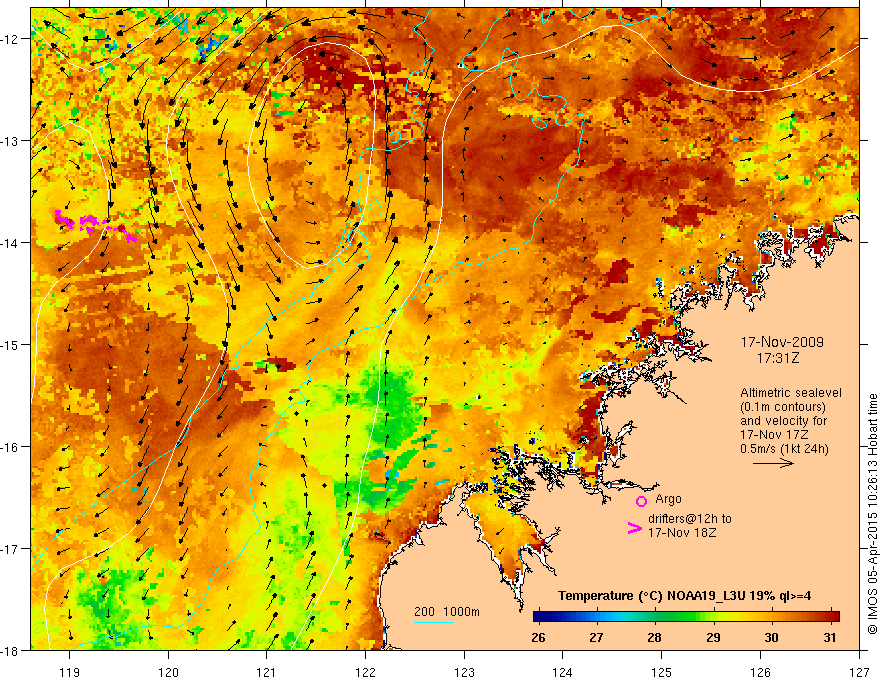The width and height of the screenshot is (880, 680).
Task: Click the longitude axis label 123
Action: [x=464, y=672]
